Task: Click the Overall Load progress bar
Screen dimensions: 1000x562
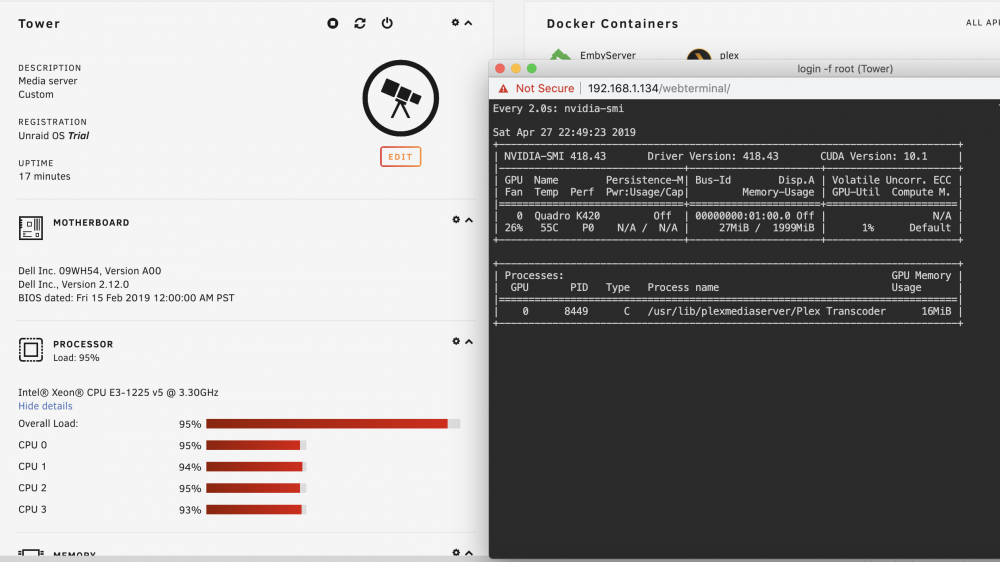Action: pyautogui.click(x=333, y=424)
